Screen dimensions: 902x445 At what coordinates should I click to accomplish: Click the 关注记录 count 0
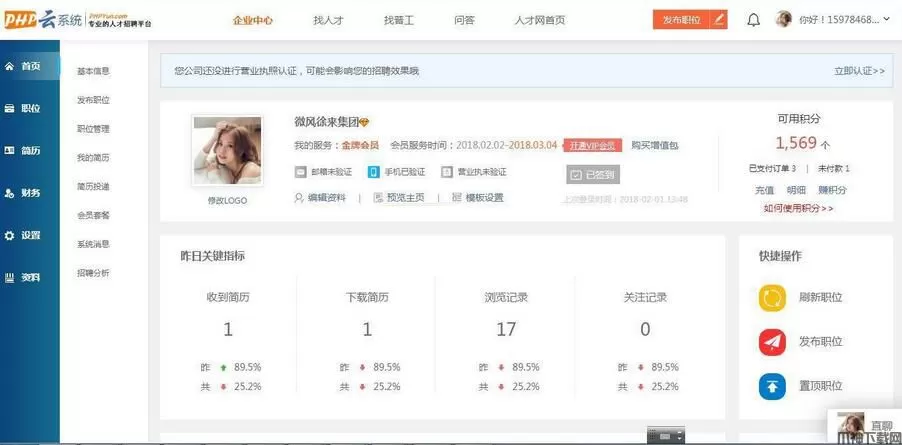[645, 329]
